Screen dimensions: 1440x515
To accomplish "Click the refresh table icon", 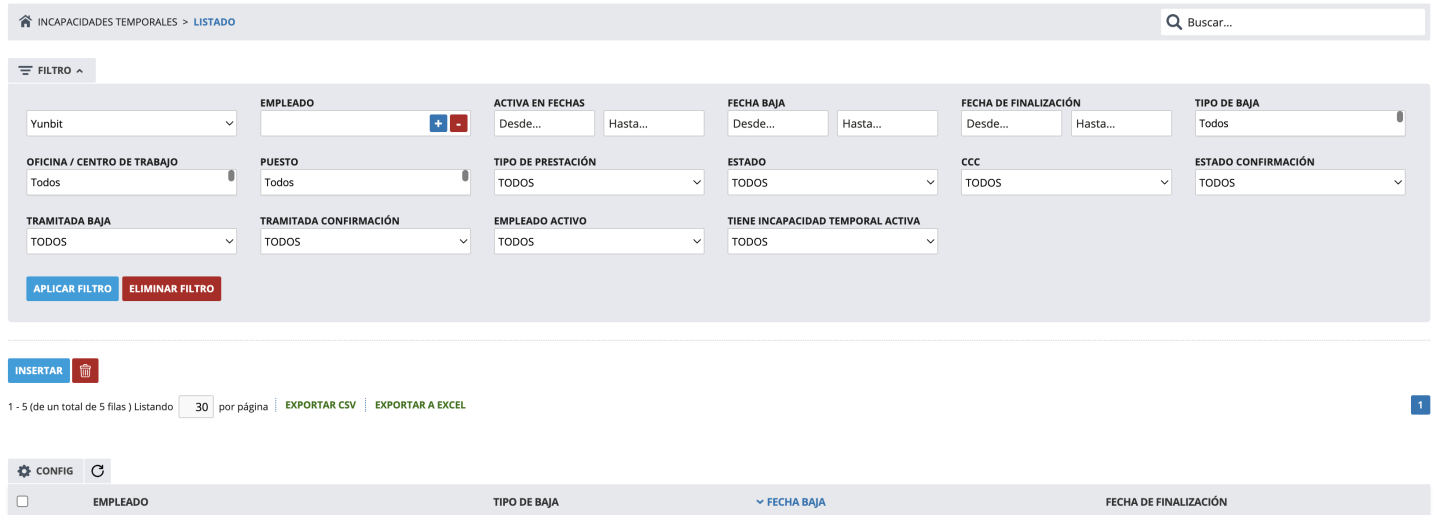I will [x=97, y=471].
